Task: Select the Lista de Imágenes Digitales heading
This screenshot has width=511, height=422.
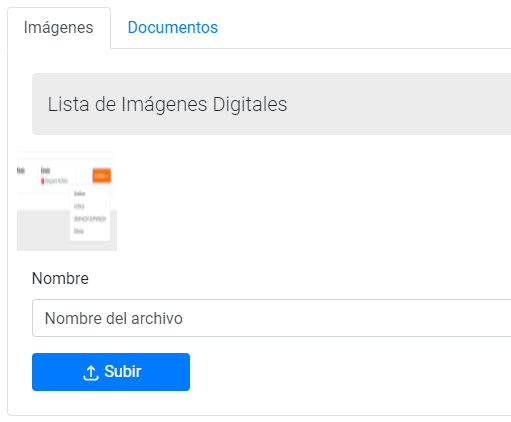Action: click(x=167, y=104)
